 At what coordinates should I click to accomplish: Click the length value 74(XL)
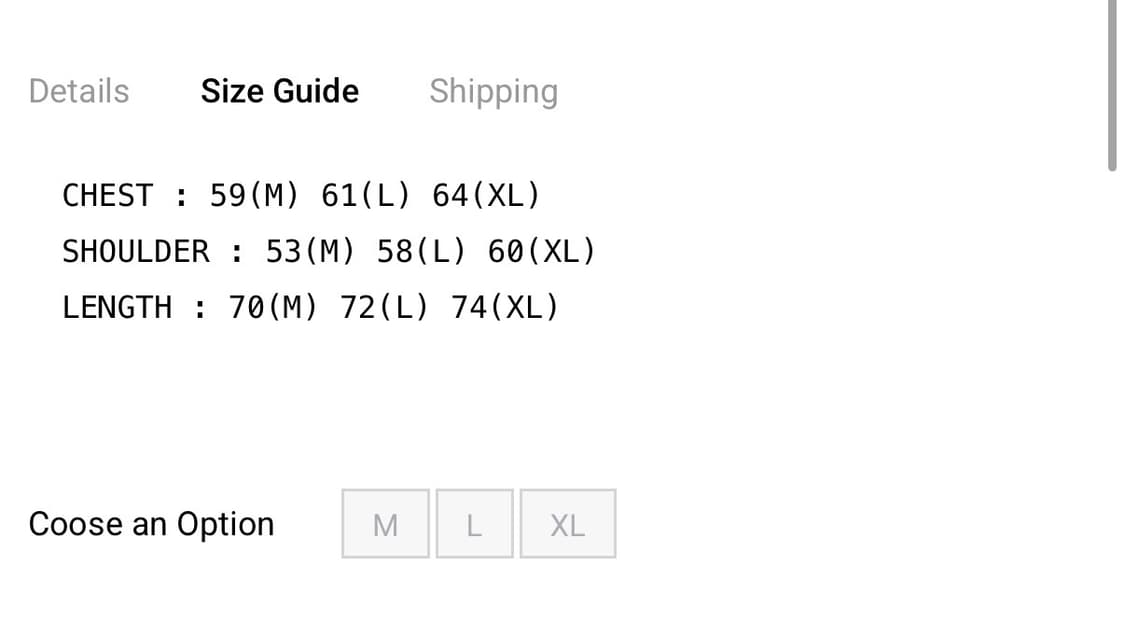tap(504, 307)
